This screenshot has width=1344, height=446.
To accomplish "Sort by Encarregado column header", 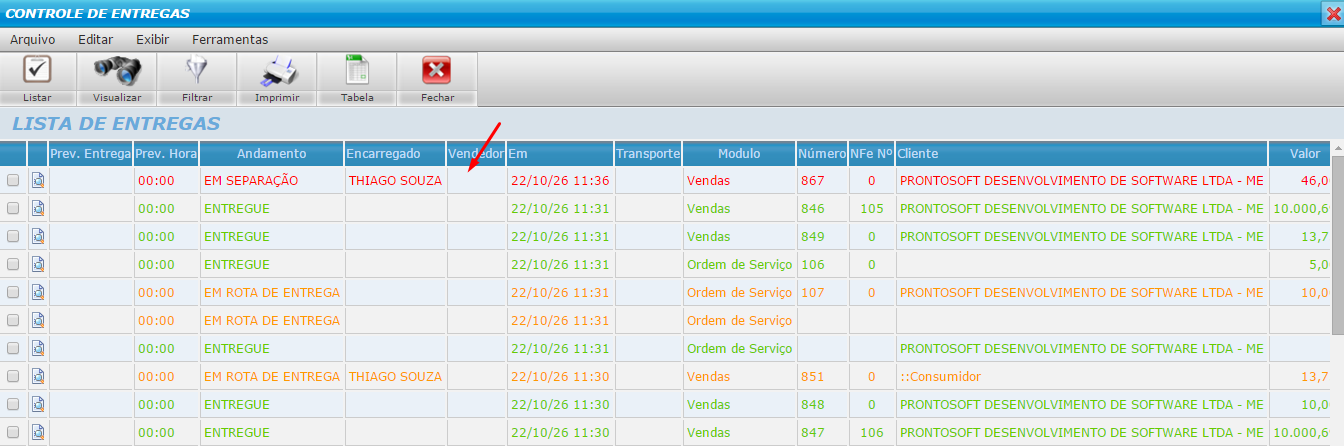I will [395, 154].
